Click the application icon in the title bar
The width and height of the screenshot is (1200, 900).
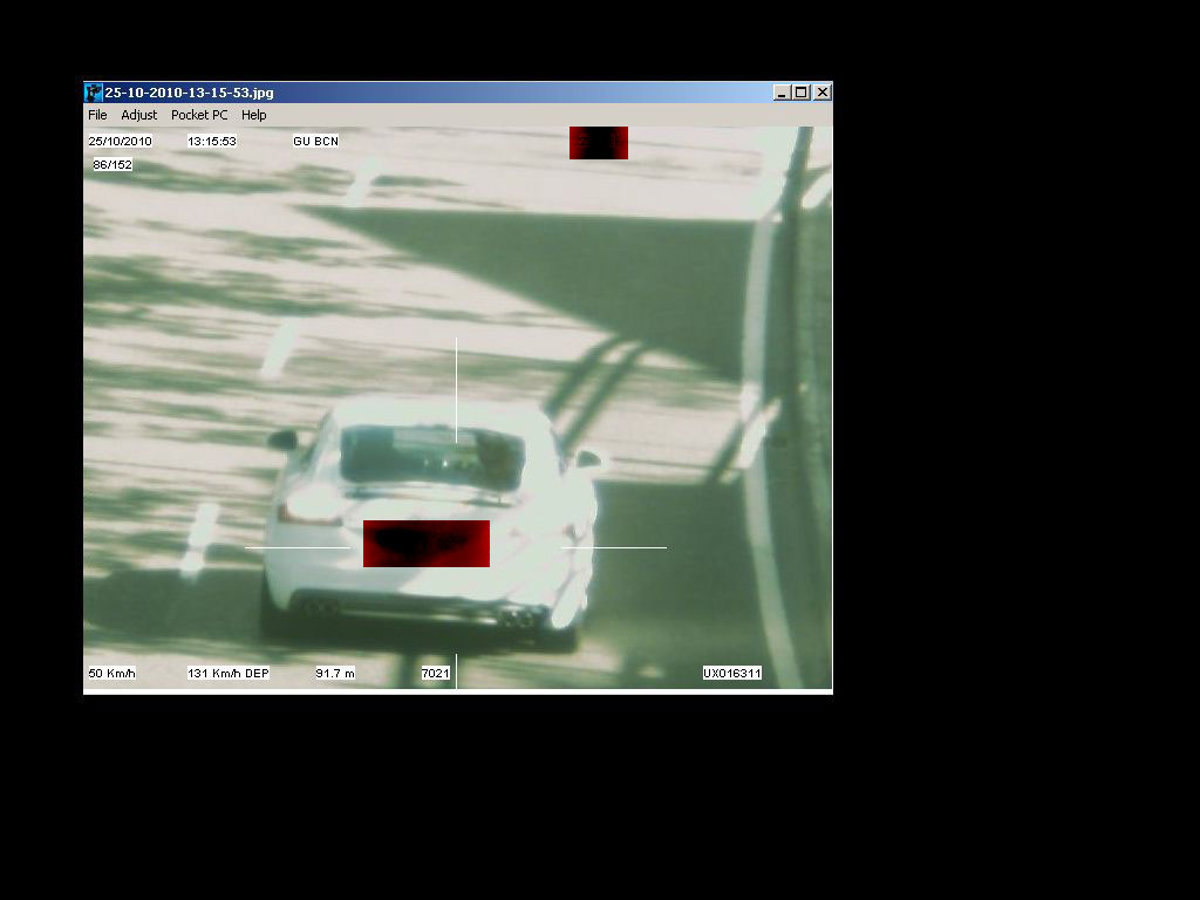coord(94,93)
